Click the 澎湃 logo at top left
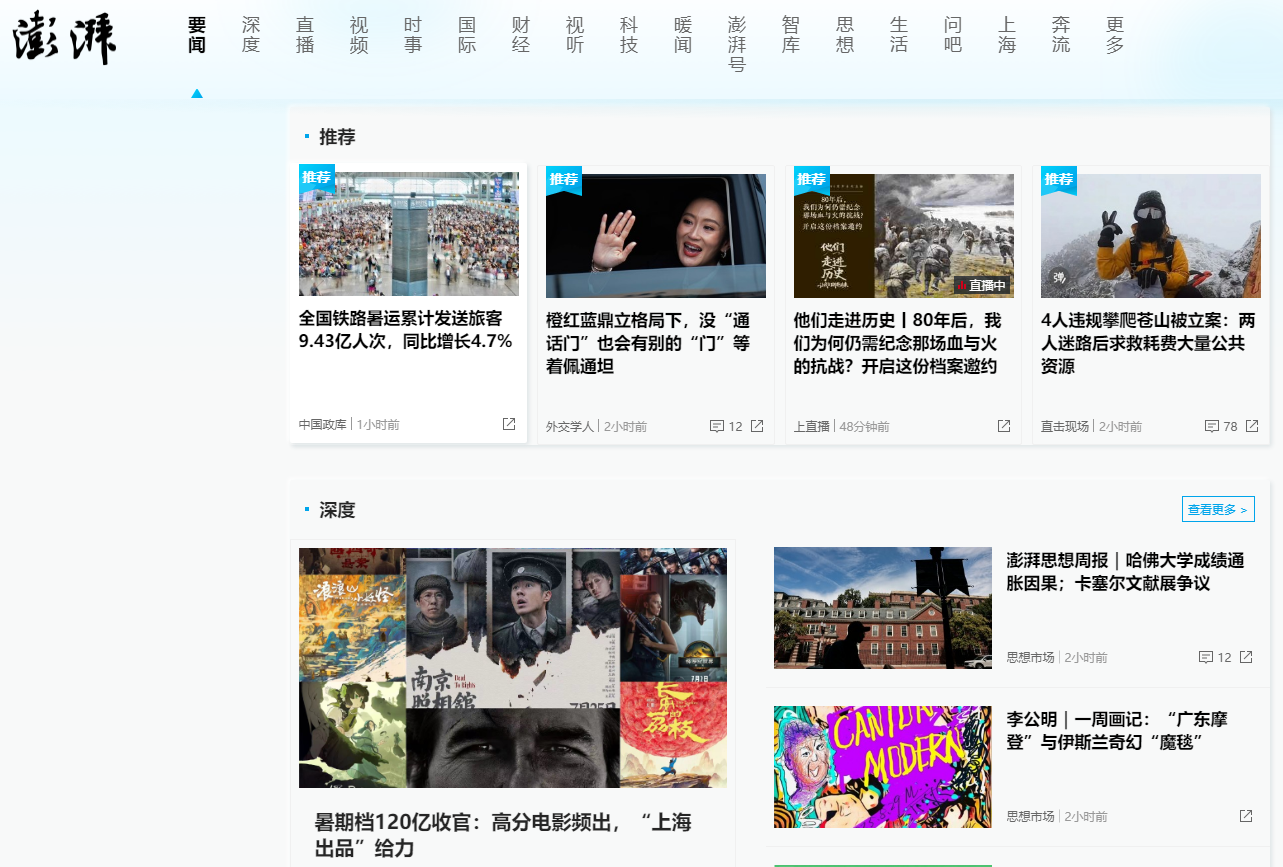The width and height of the screenshot is (1283, 867). point(65,39)
